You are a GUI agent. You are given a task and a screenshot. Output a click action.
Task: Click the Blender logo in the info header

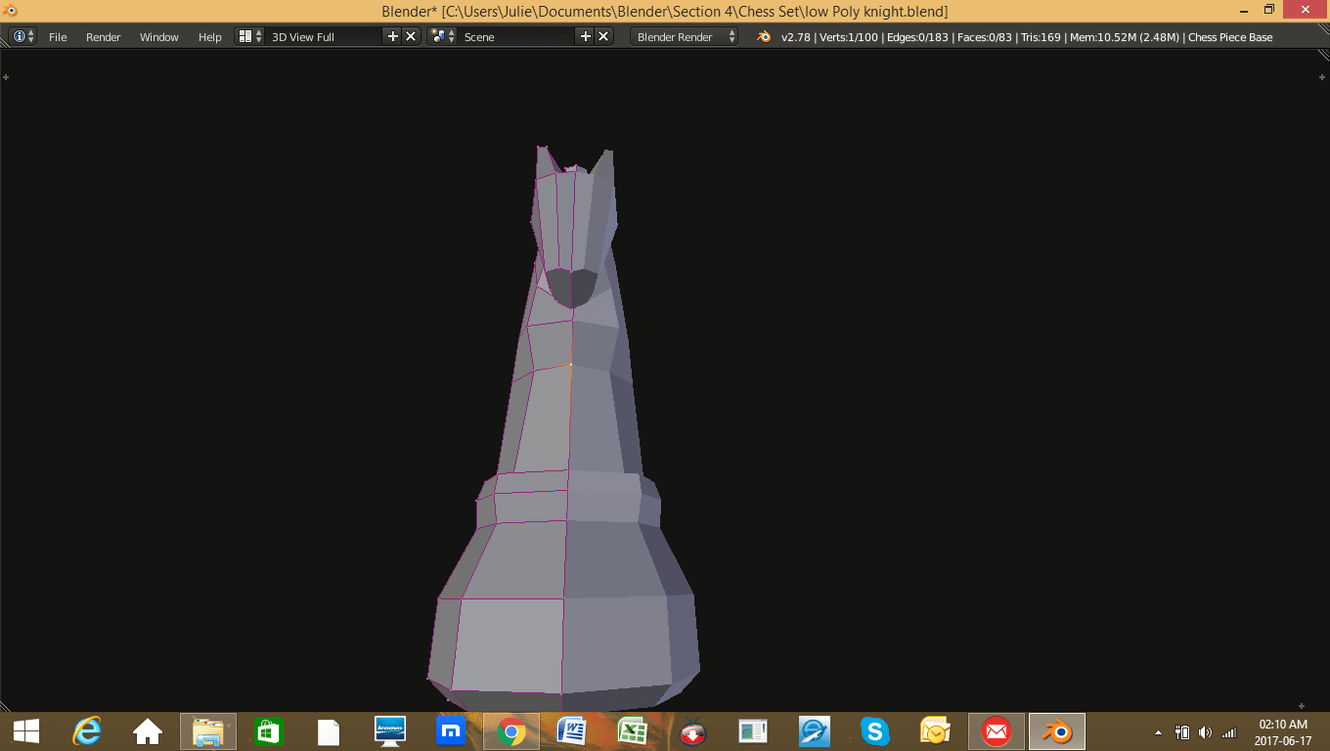pos(764,37)
